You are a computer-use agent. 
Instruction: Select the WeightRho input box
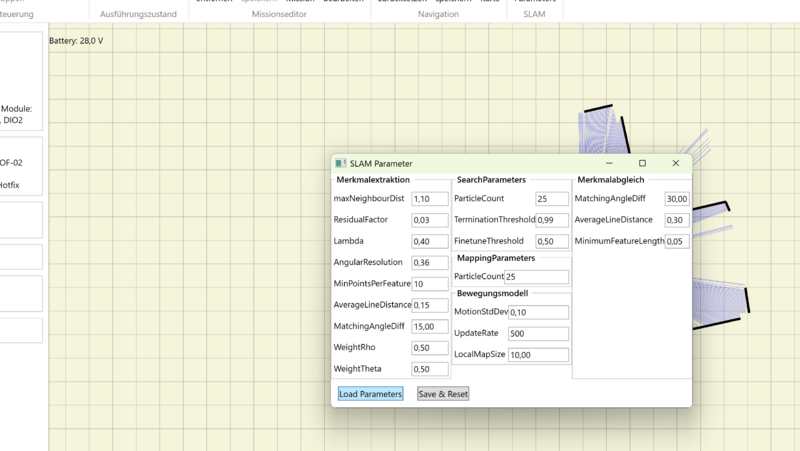point(429,348)
